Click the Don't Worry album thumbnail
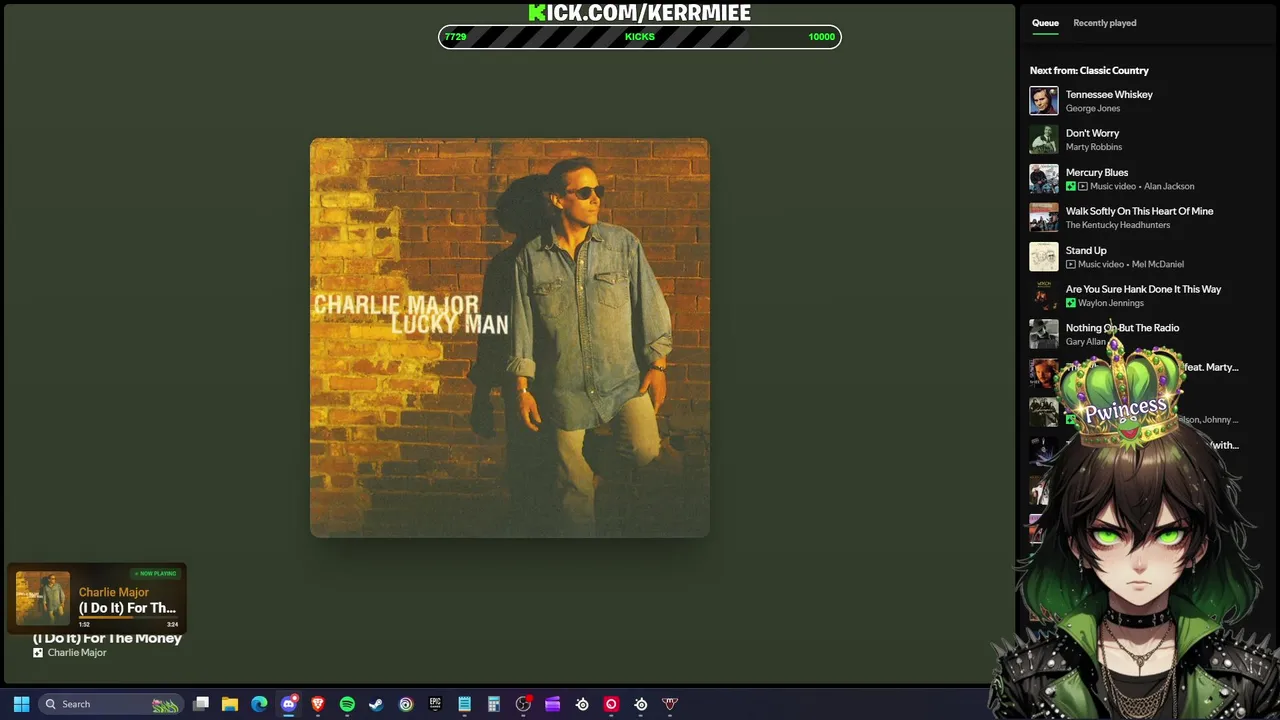This screenshot has height=720, width=1280. tap(1044, 140)
